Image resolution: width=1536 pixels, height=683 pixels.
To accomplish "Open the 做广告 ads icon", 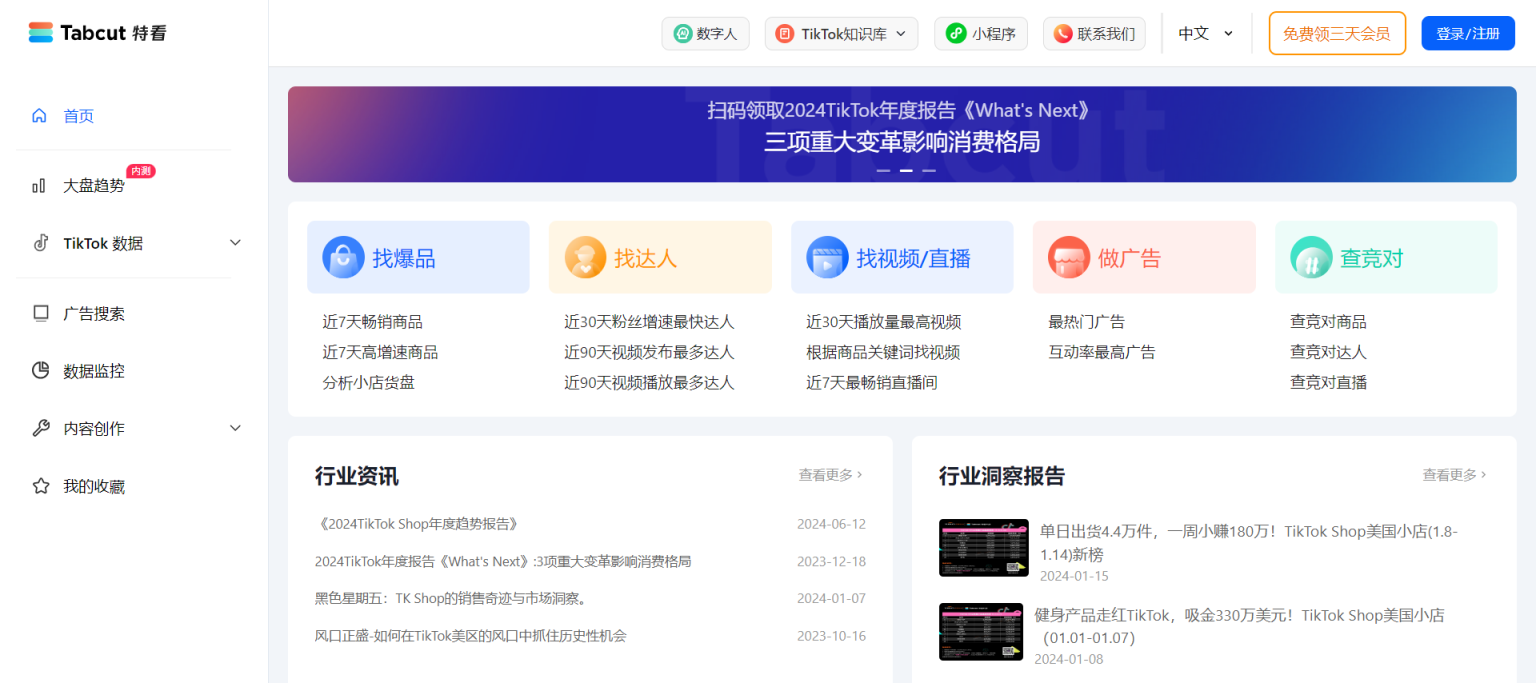I will [1069, 256].
